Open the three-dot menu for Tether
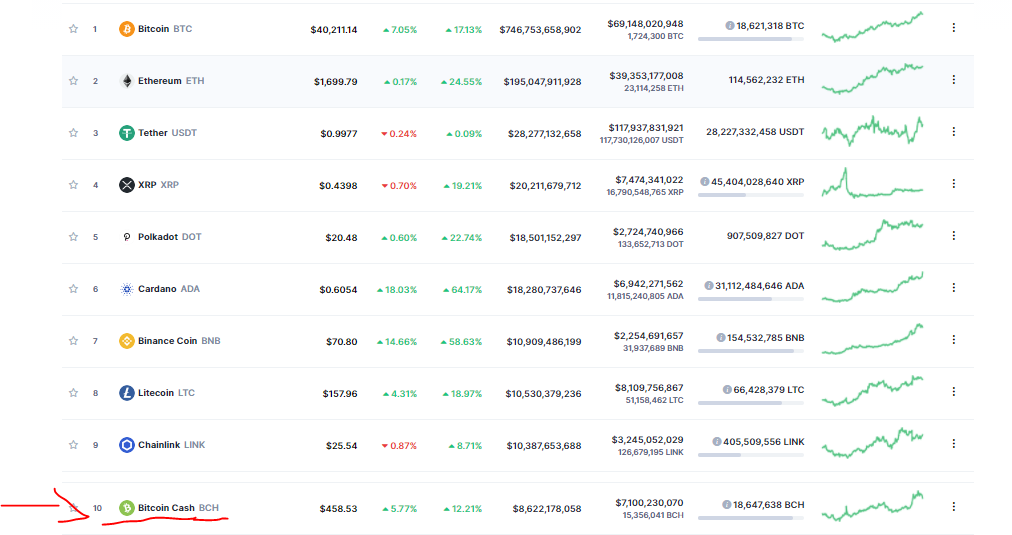 953,132
